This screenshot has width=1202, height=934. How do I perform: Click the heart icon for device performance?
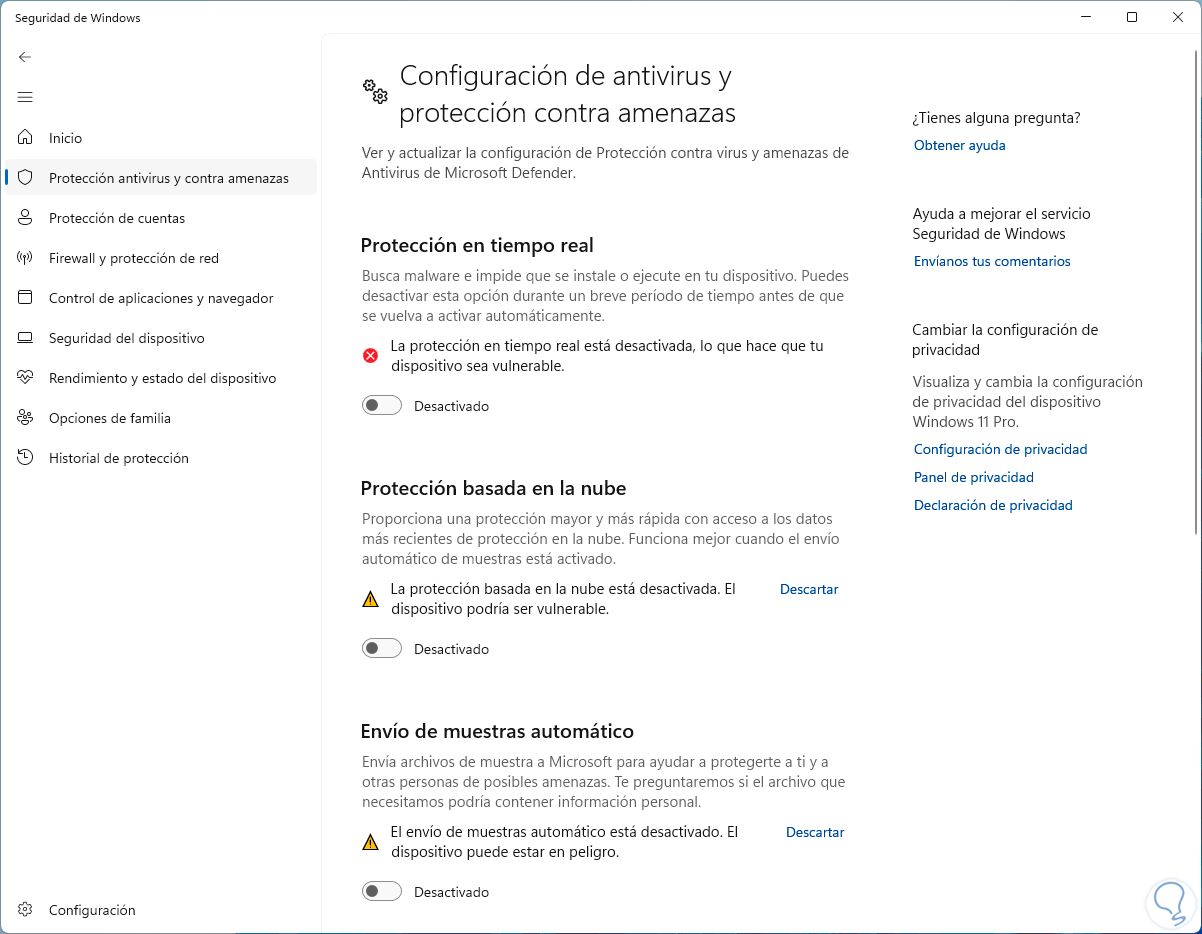[26, 378]
